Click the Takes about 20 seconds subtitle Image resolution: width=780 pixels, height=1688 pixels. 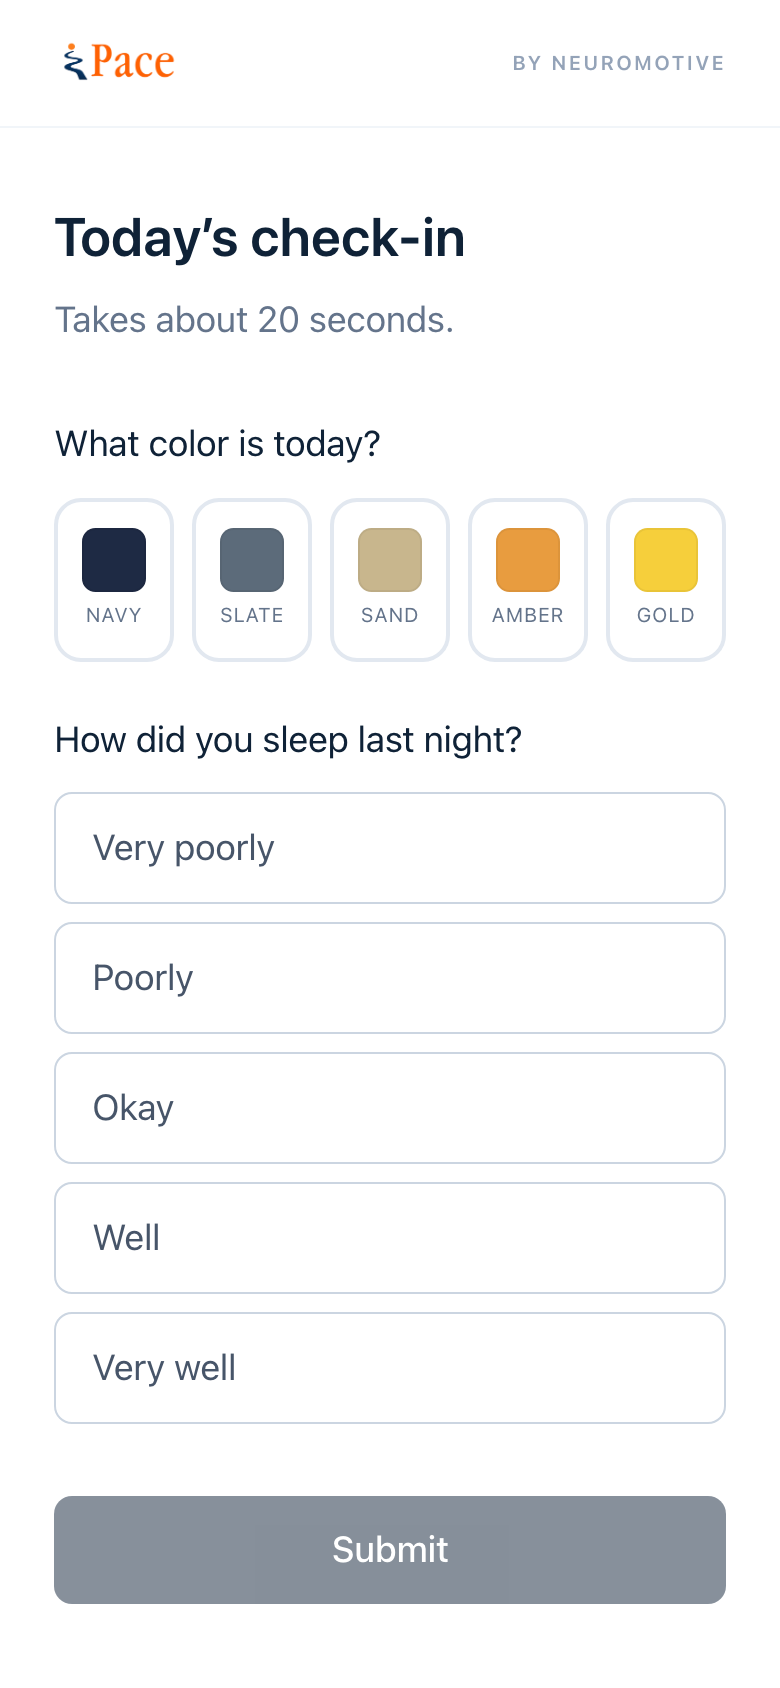coord(254,320)
